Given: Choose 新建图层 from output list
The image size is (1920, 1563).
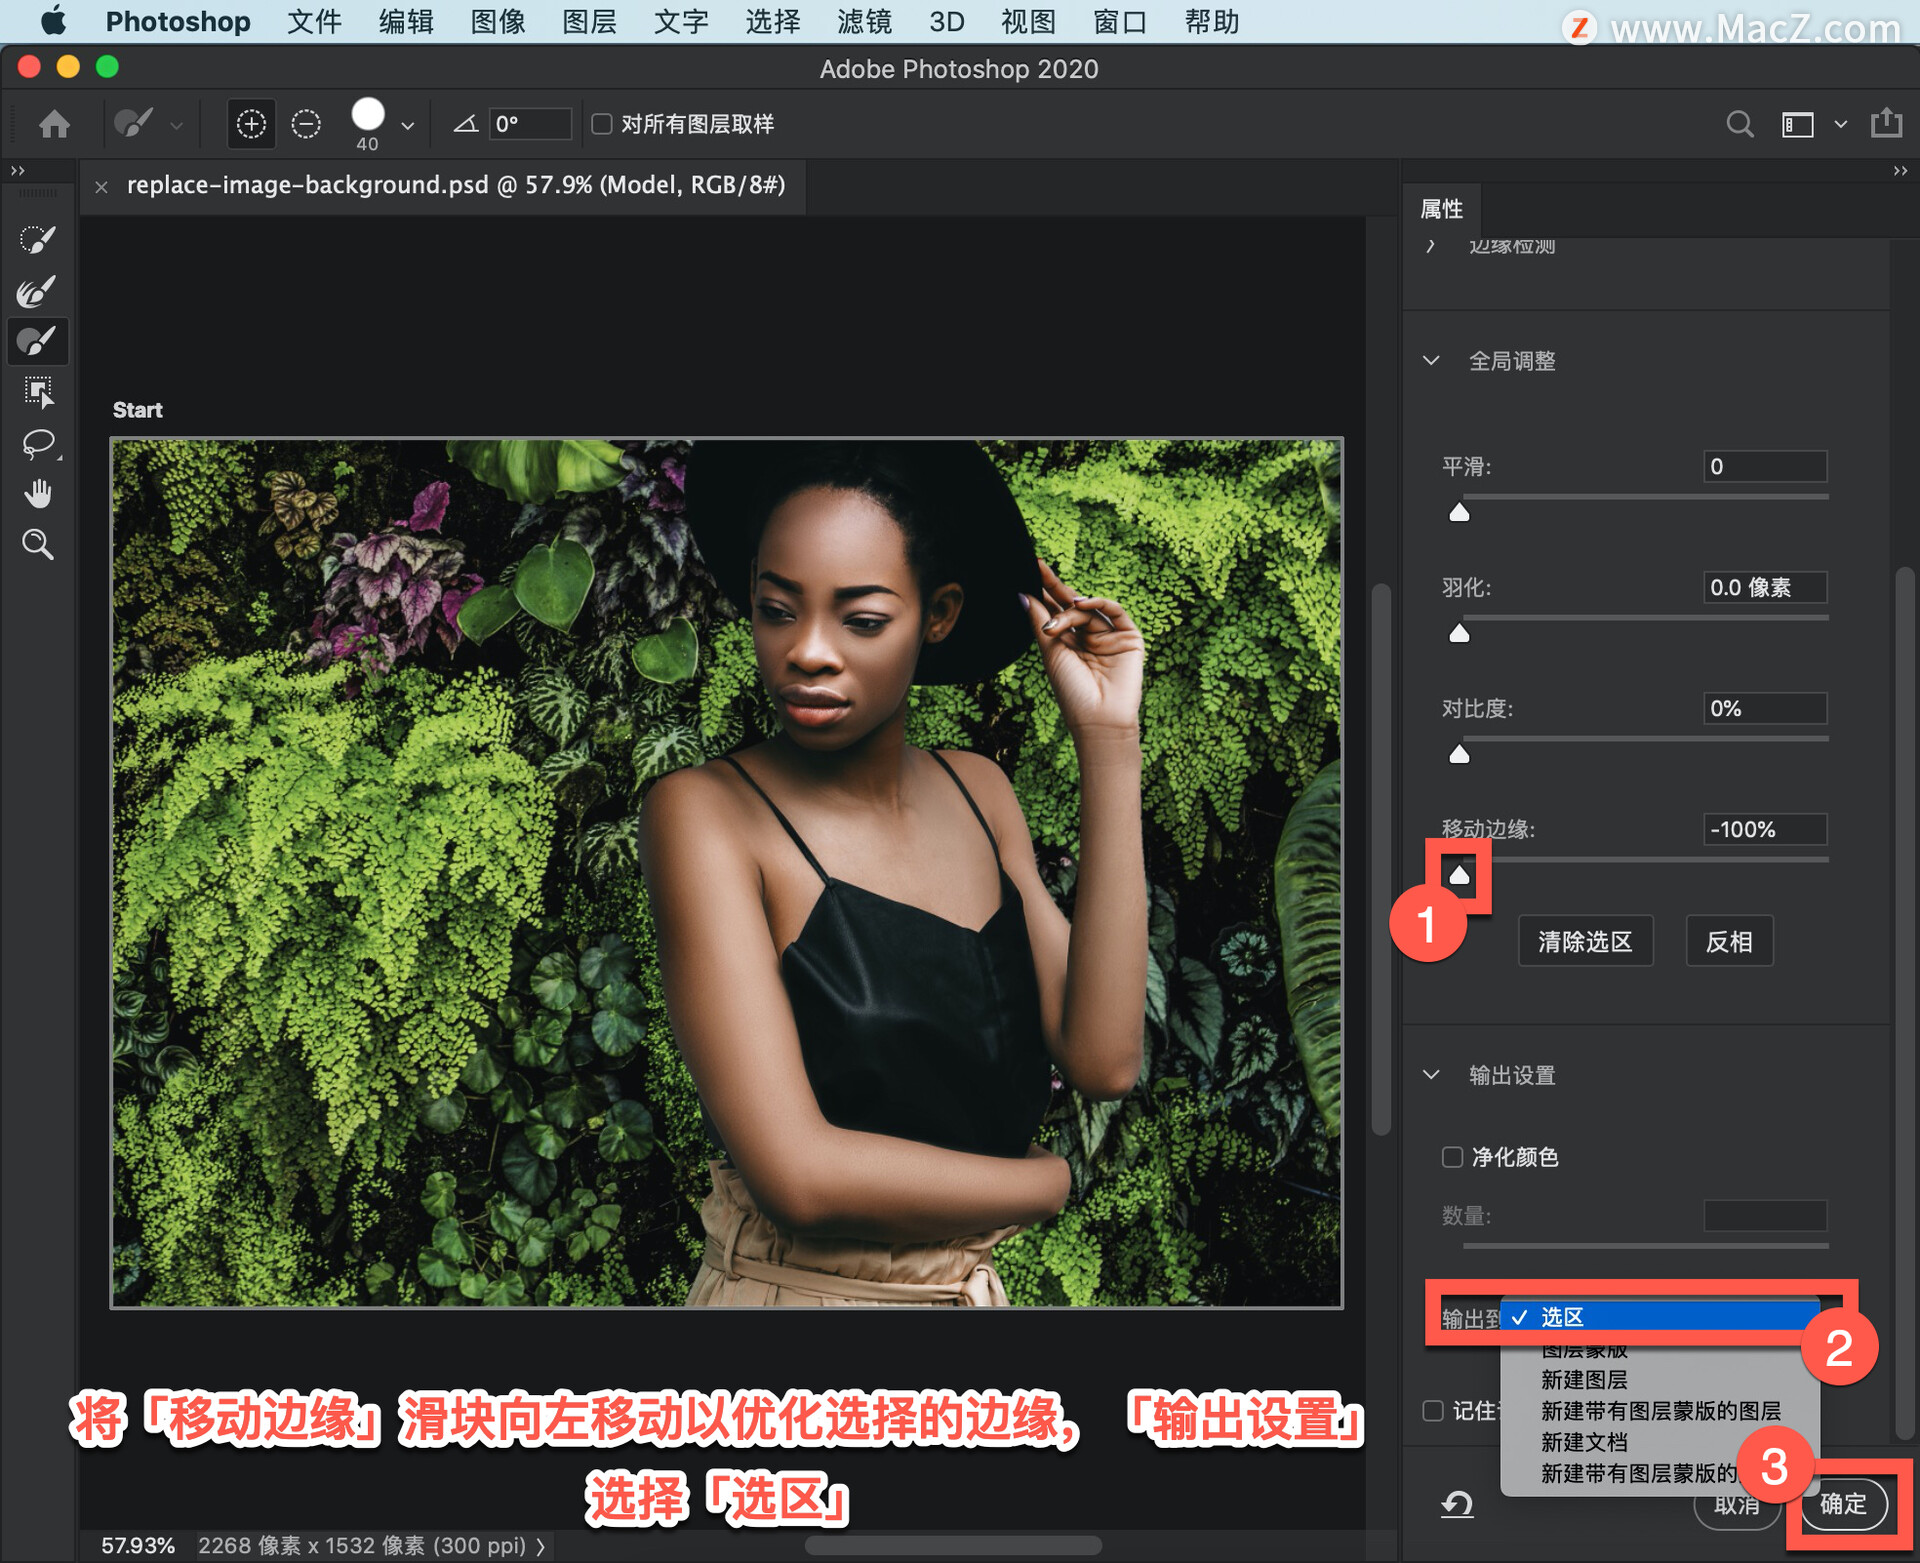Looking at the screenshot, I should coord(1584,1380).
